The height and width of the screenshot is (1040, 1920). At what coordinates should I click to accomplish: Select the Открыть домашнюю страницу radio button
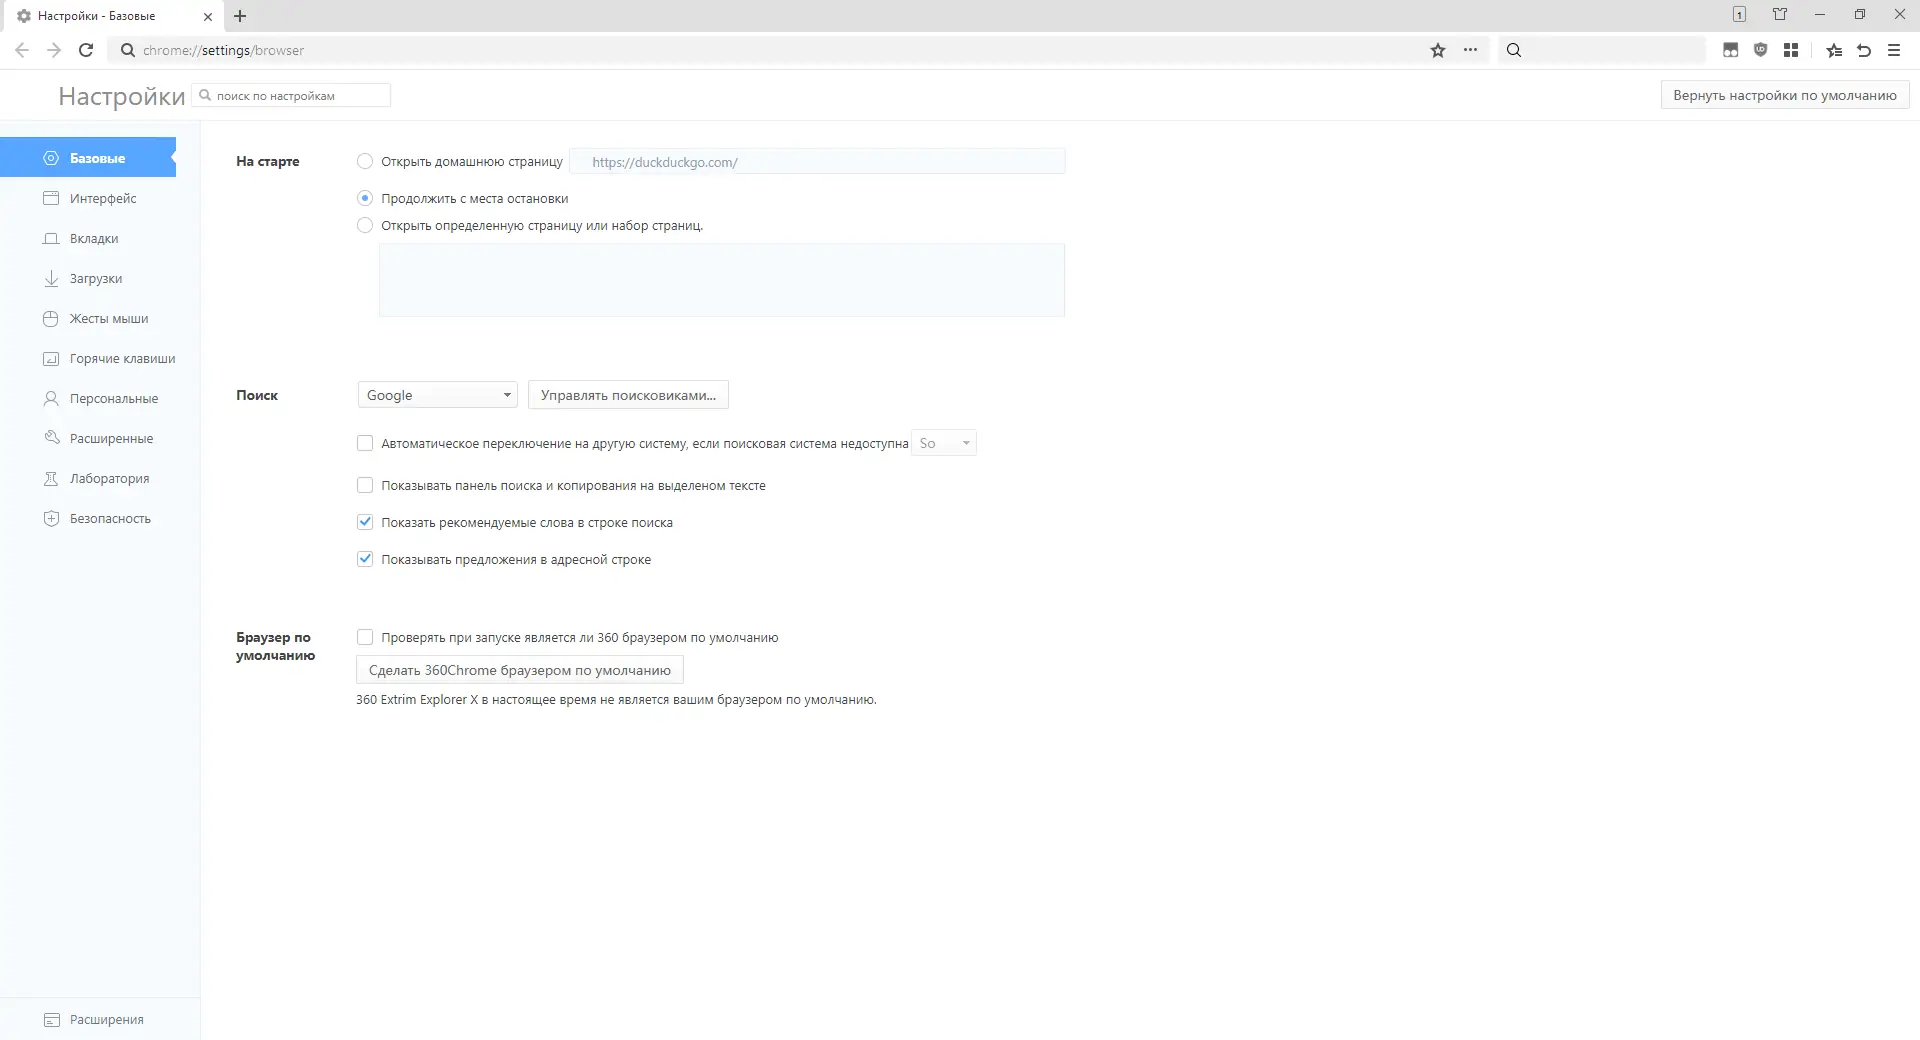point(365,161)
